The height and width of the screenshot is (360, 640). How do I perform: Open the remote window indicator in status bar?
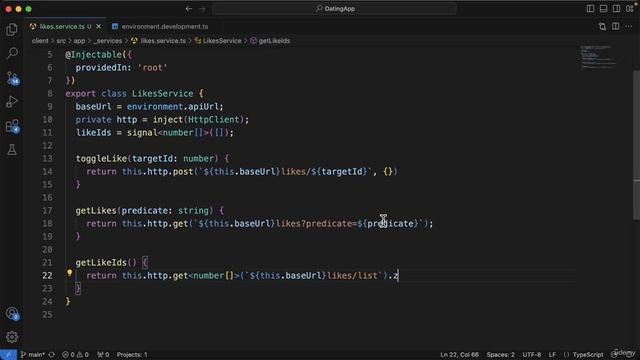coord(8,355)
